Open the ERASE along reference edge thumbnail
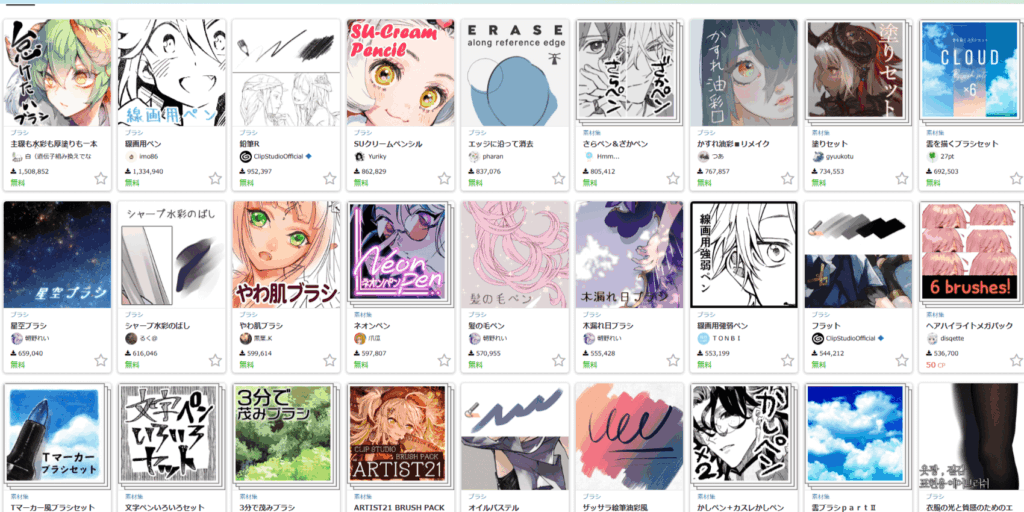 tap(515, 72)
